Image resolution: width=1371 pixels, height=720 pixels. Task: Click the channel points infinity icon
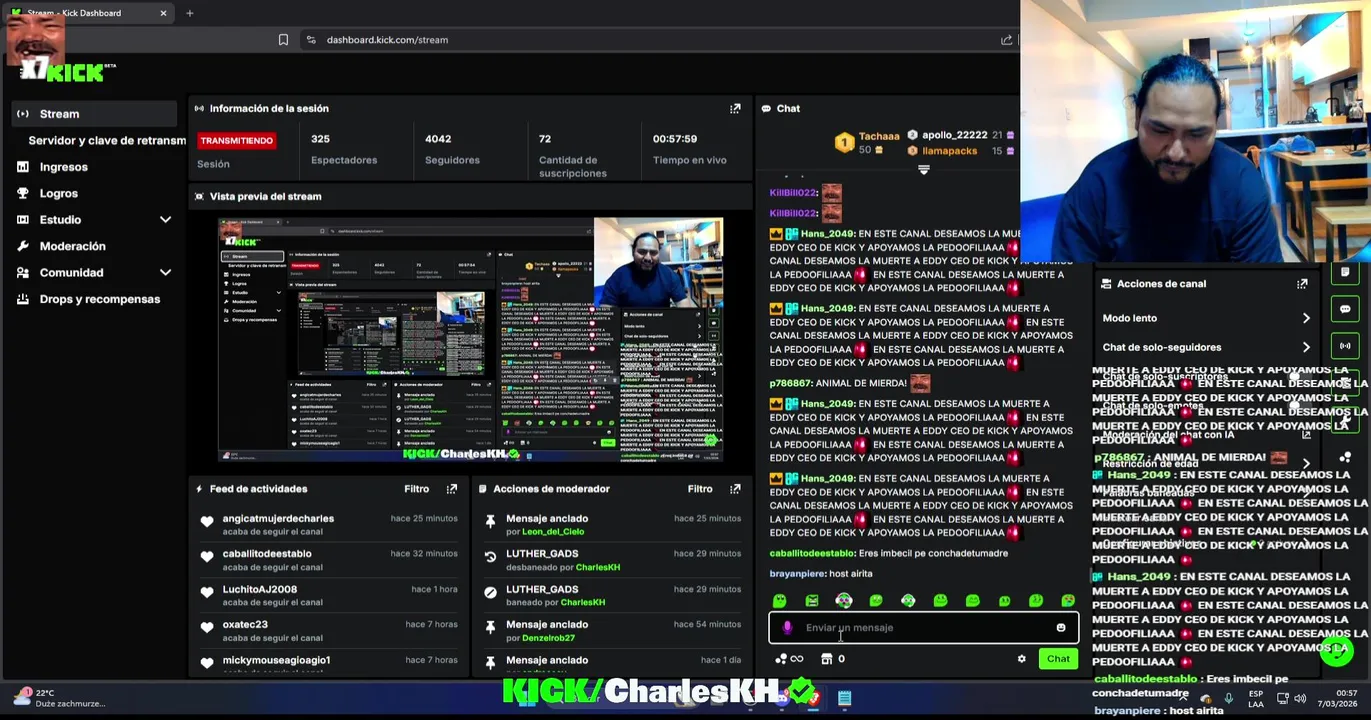pos(796,659)
